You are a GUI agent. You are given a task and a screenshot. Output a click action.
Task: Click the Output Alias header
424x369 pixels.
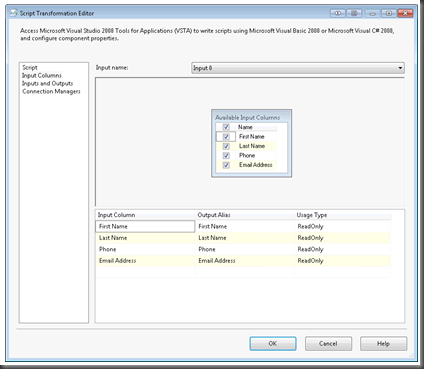pos(245,215)
